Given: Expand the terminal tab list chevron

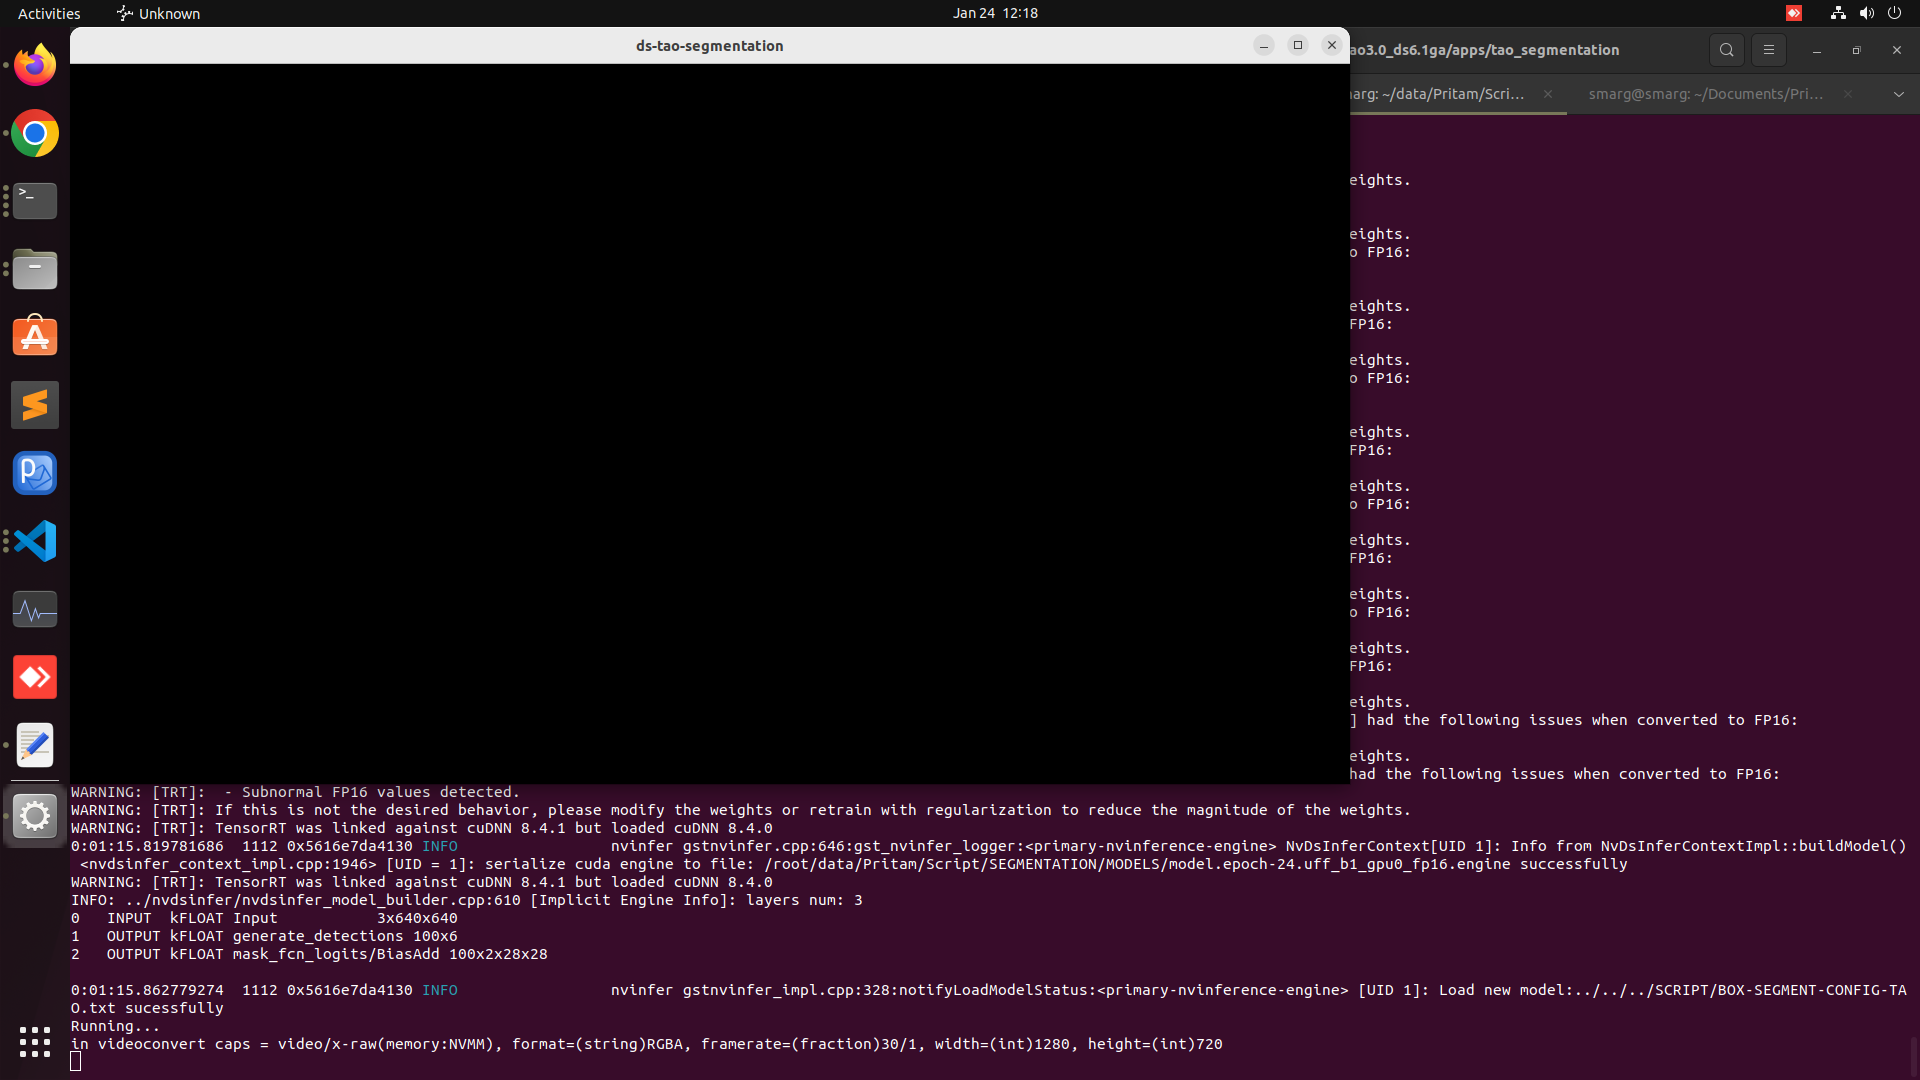Looking at the screenshot, I should (x=1898, y=94).
